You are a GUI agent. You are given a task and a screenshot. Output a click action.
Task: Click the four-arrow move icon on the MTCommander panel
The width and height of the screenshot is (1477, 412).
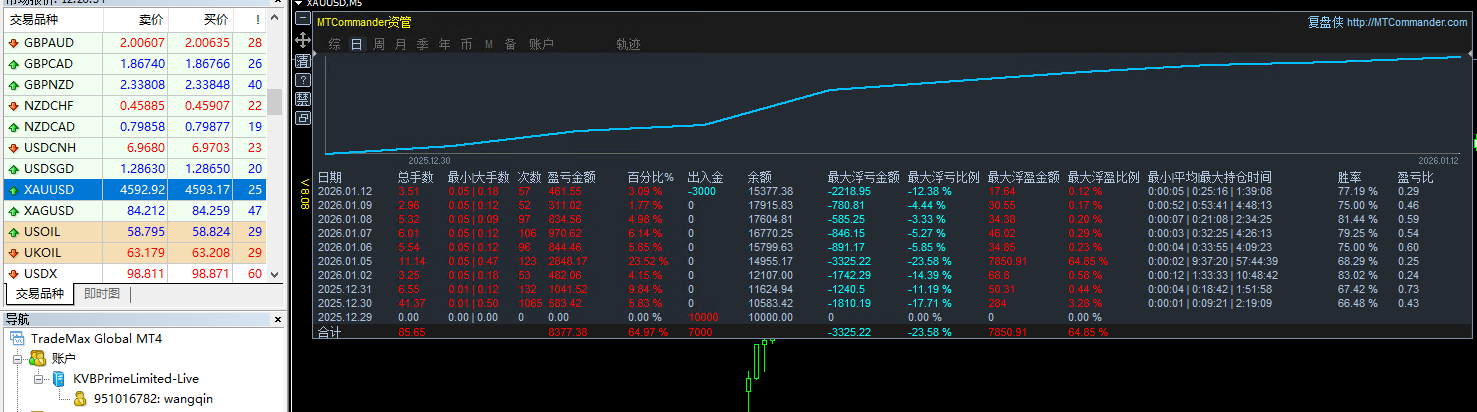(303, 40)
